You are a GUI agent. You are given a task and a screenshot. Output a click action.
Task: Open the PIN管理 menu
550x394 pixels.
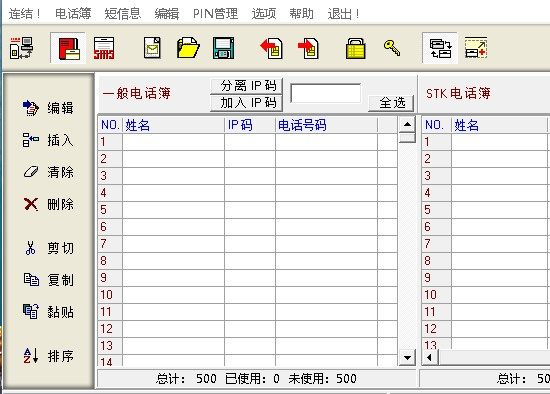click(215, 14)
